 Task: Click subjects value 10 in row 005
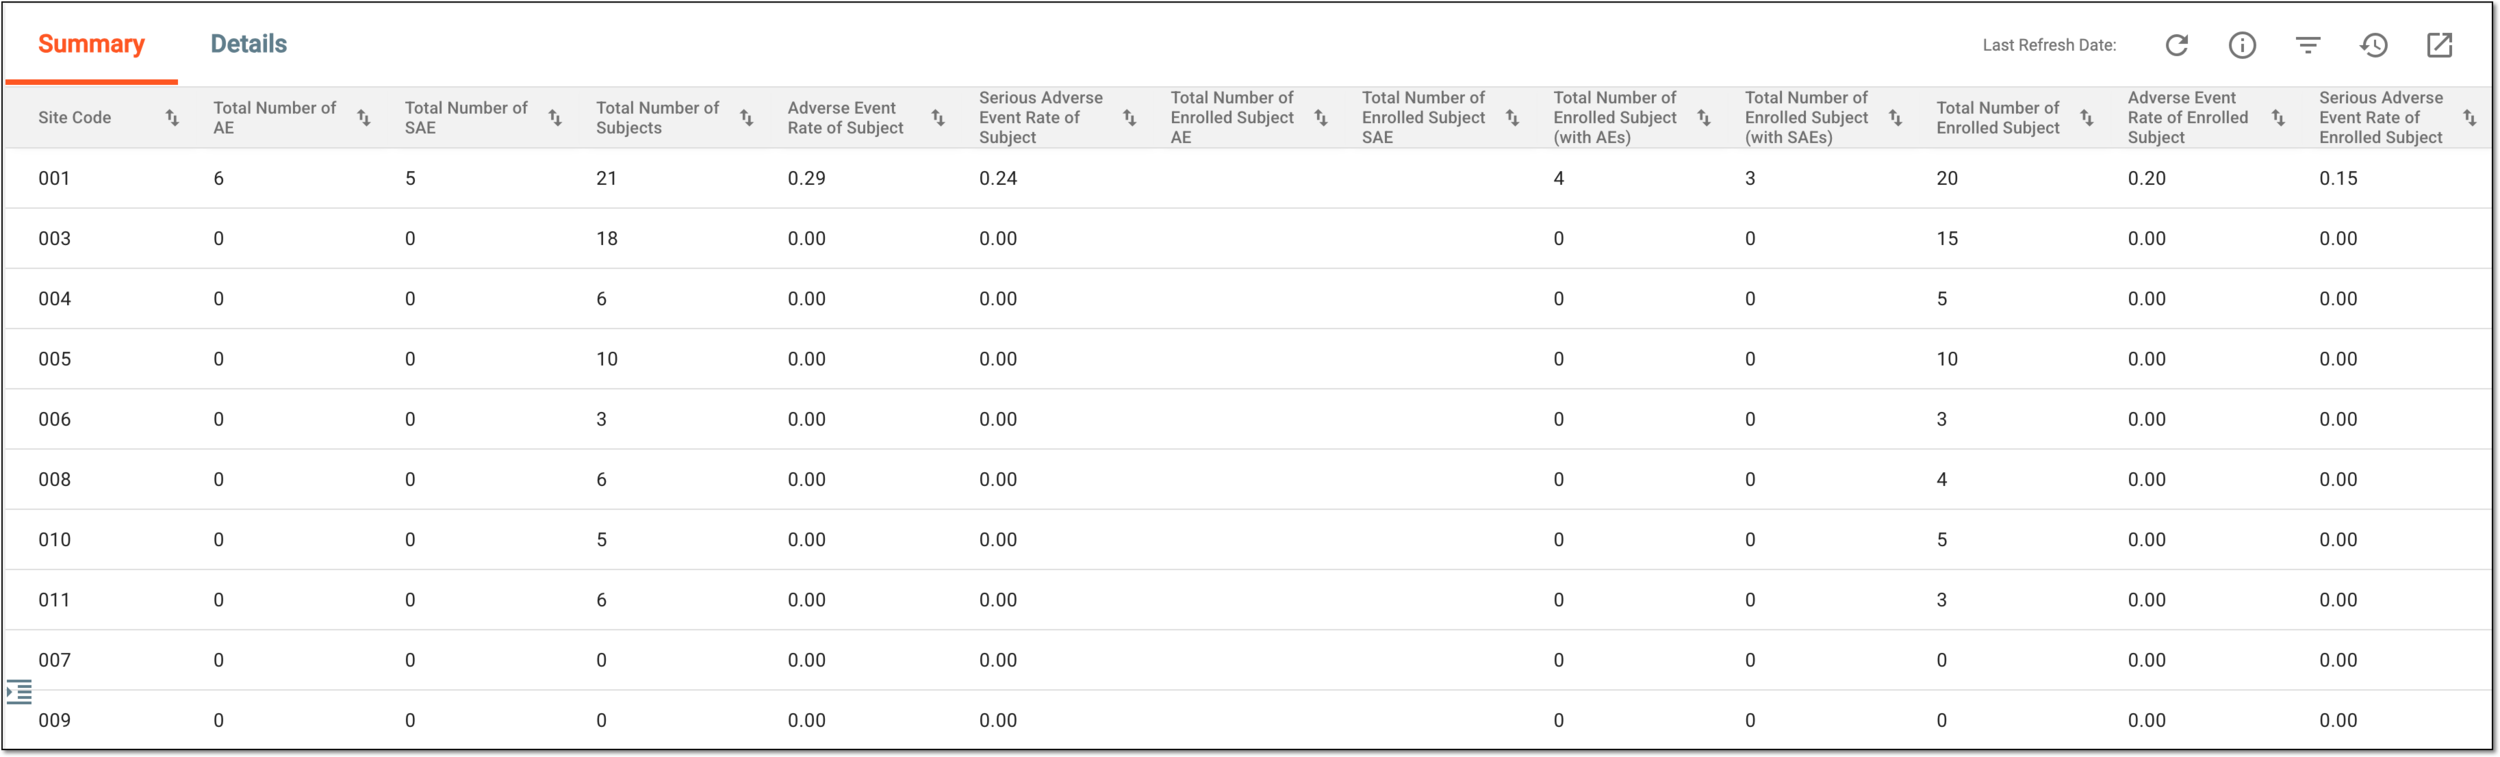607,359
